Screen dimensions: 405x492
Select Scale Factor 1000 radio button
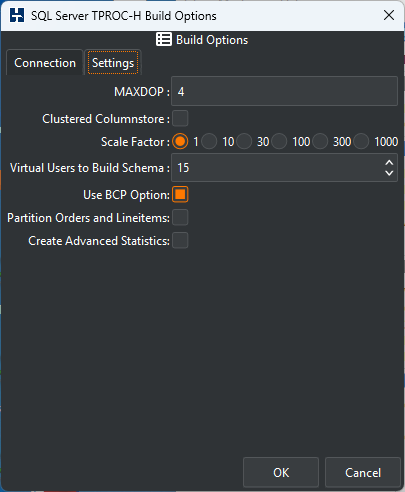(x=361, y=142)
